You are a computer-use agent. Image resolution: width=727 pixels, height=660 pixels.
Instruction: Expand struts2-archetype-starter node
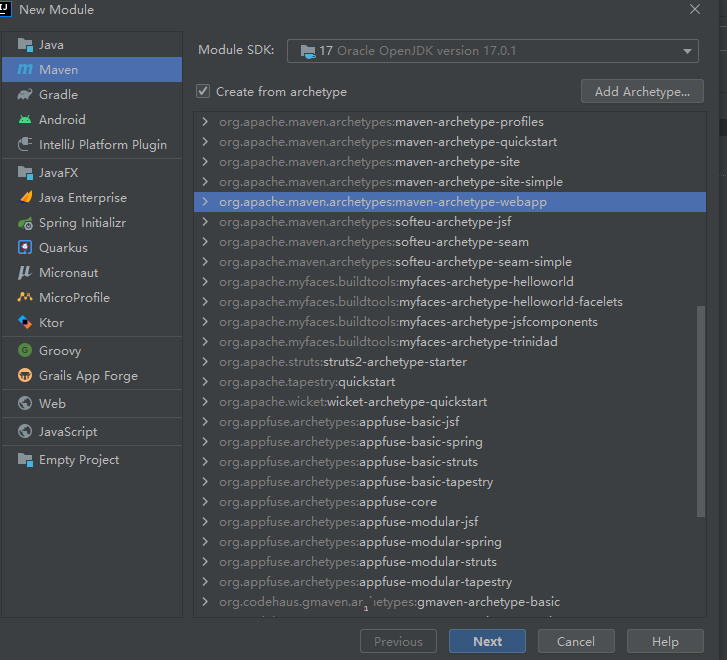coord(205,362)
